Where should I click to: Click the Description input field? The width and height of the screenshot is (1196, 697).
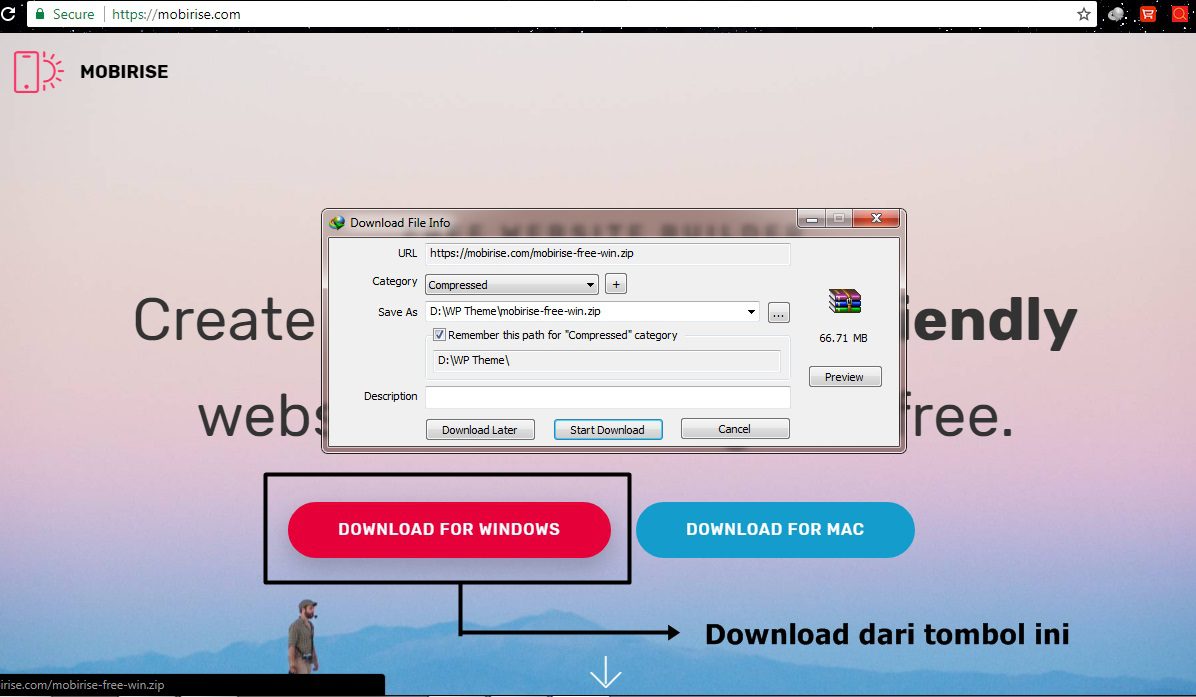click(607, 397)
